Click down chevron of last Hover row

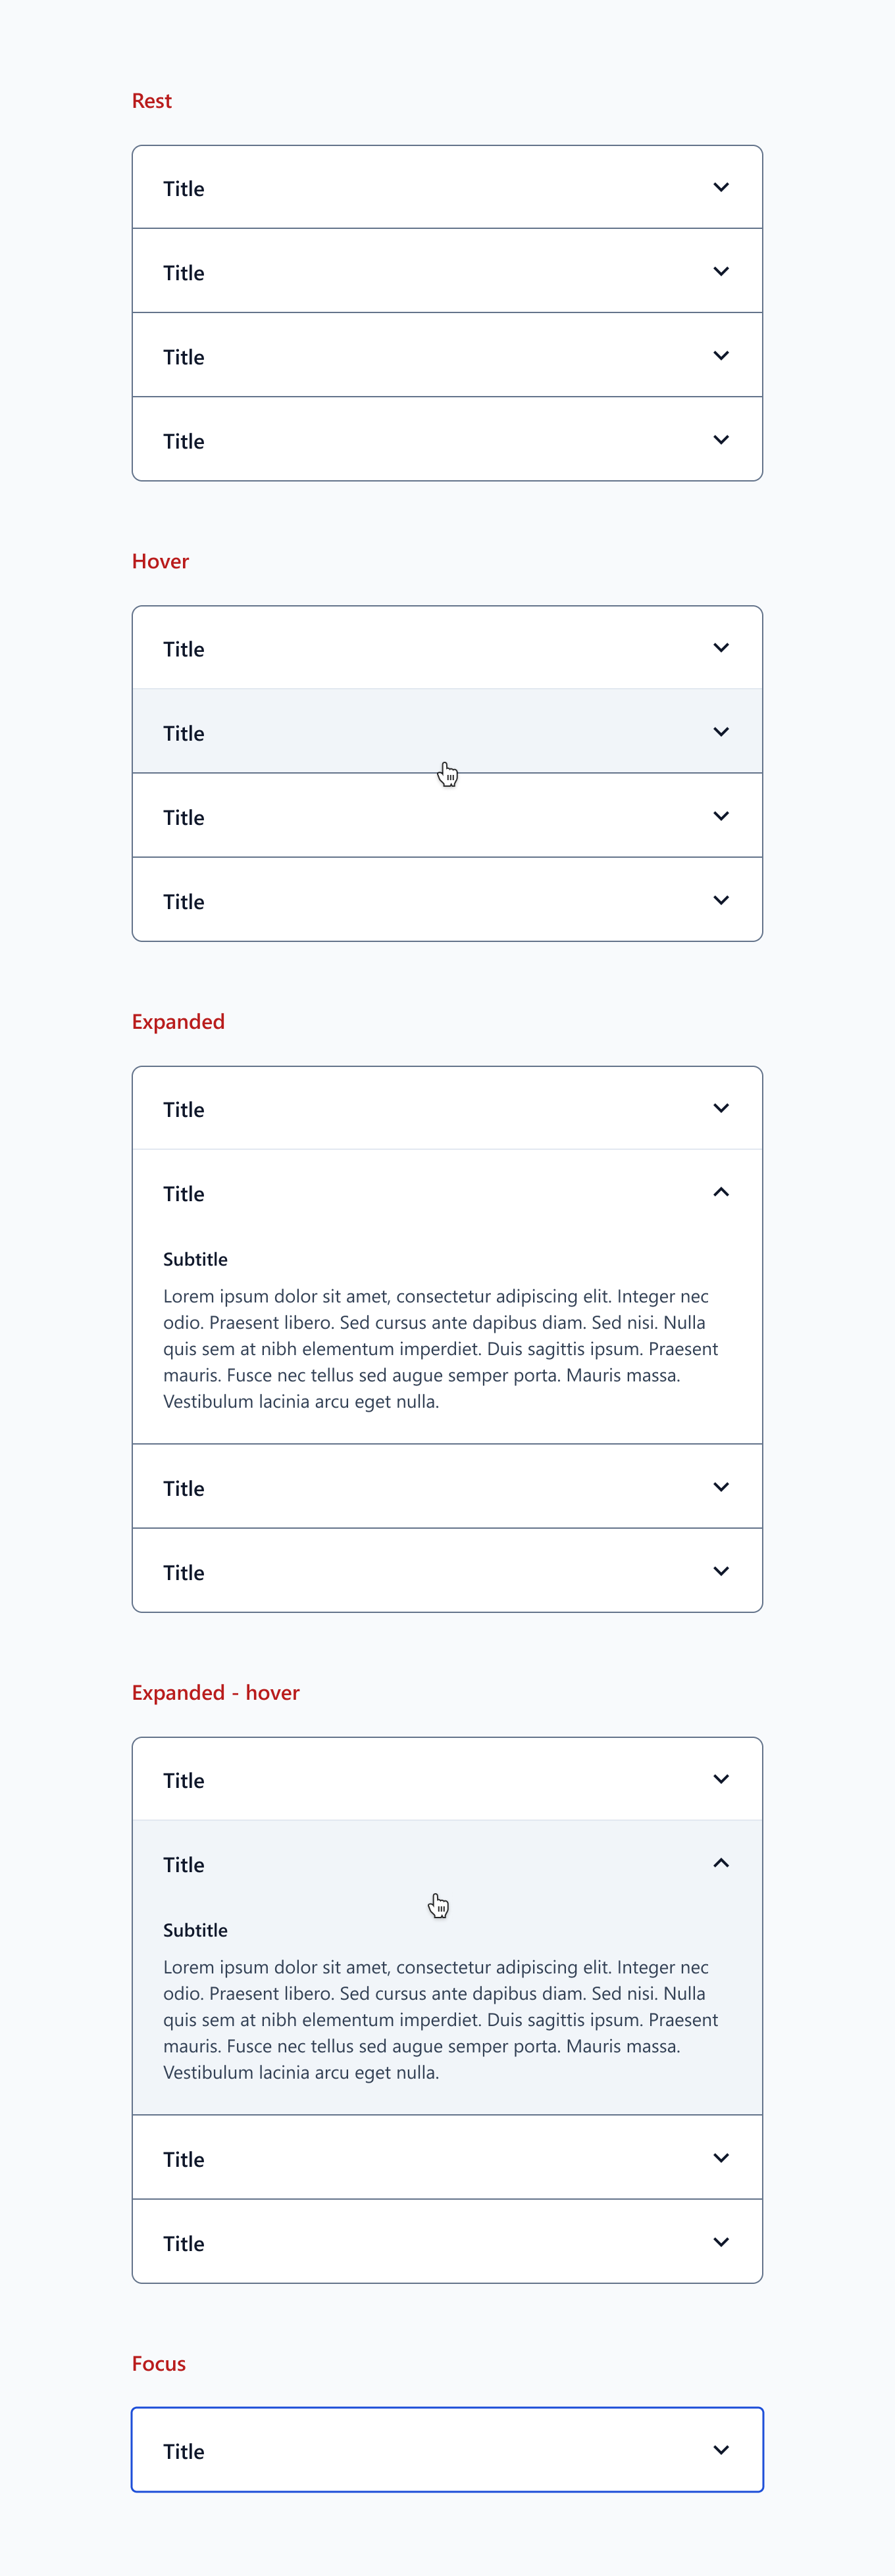[x=721, y=900]
